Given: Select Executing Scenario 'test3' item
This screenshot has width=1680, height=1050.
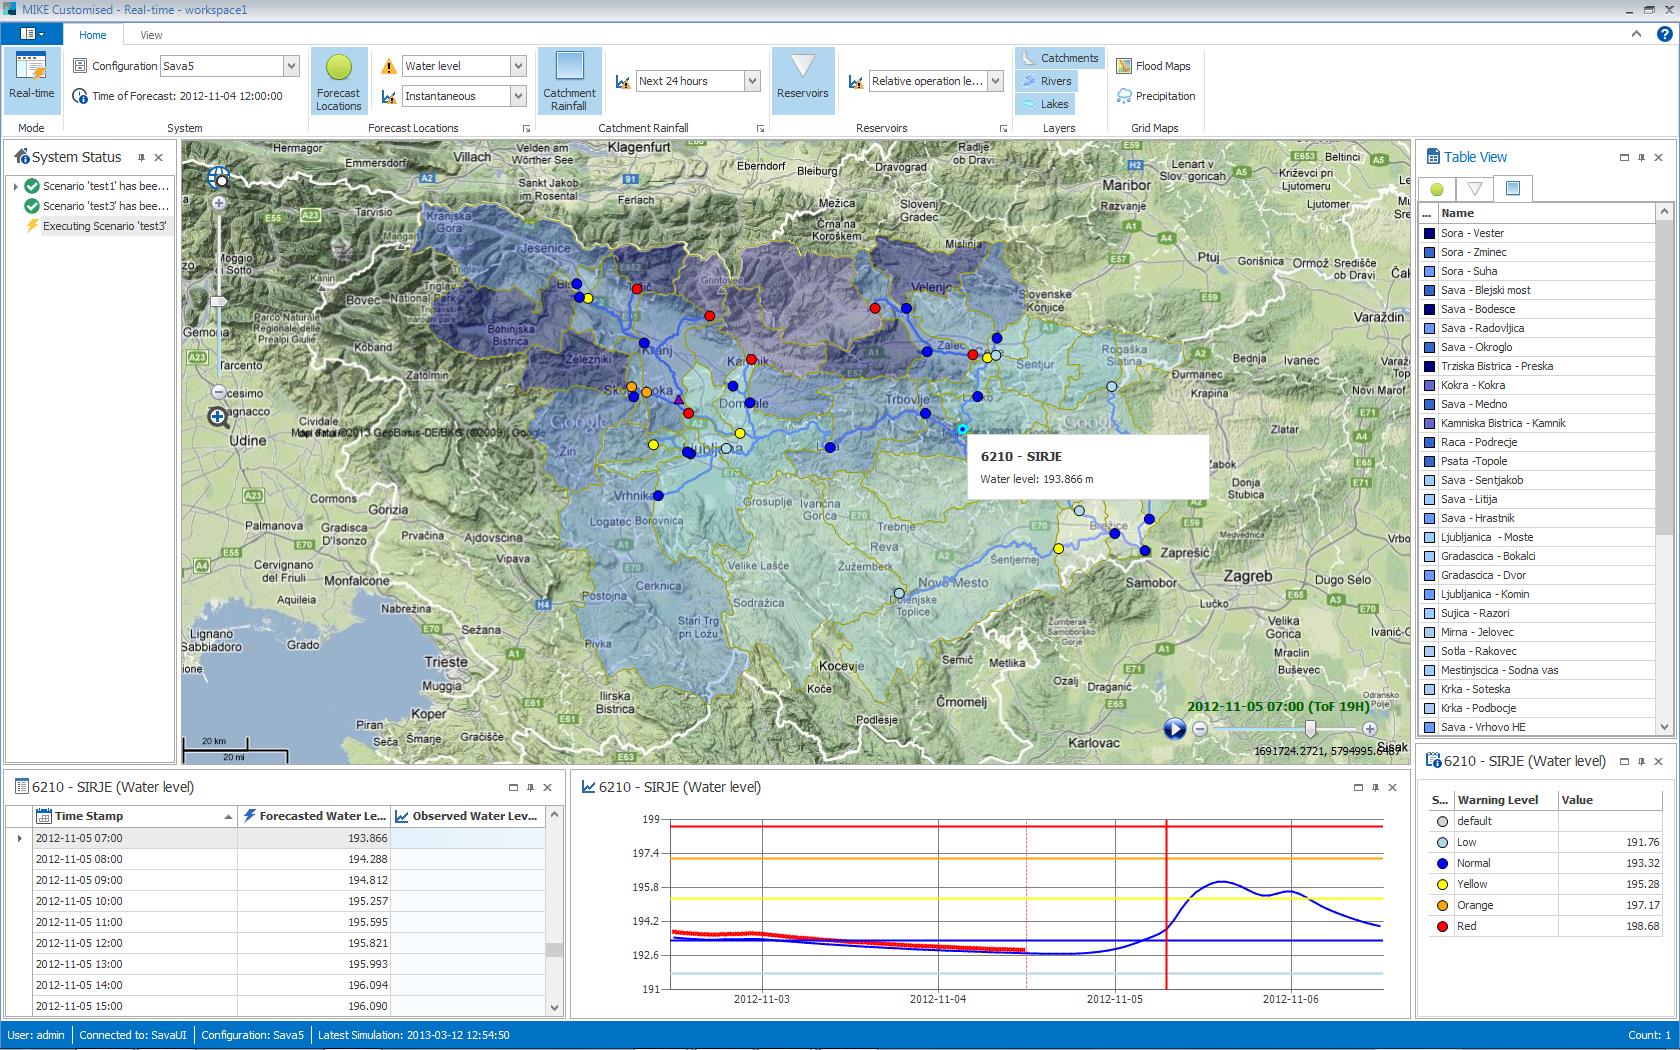Looking at the screenshot, I should tap(96, 226).
